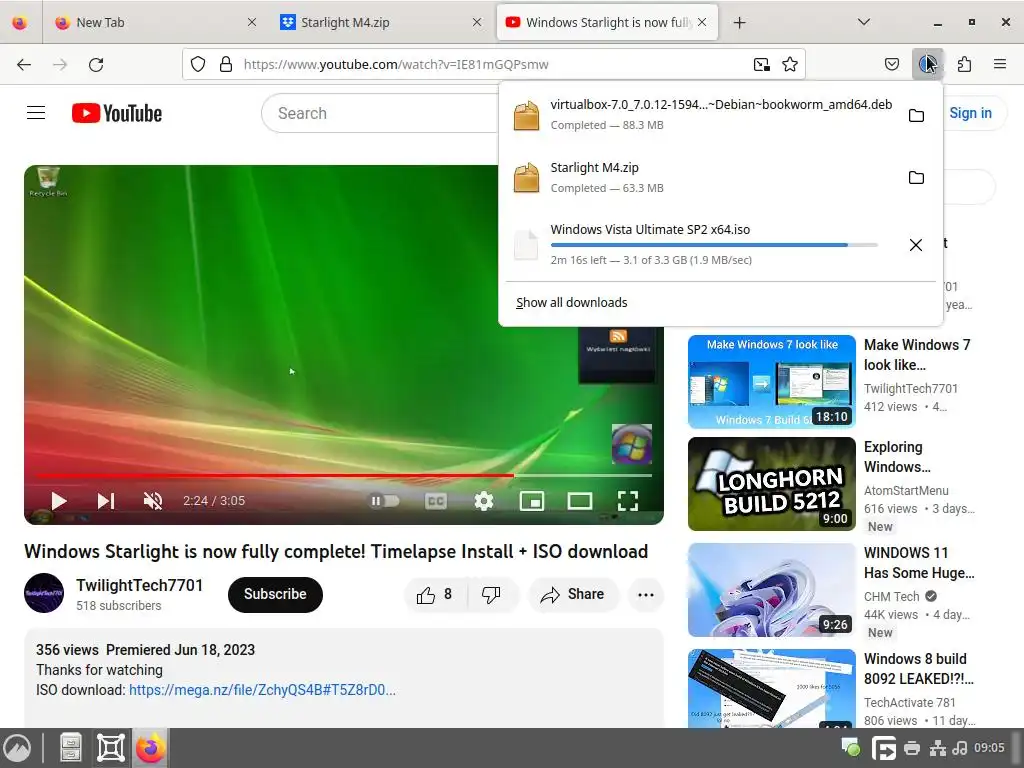The height and width of the screenshot is (768, 1024).
Task: Toggle closed captions in the player
Action: click(x=436, y=501)
